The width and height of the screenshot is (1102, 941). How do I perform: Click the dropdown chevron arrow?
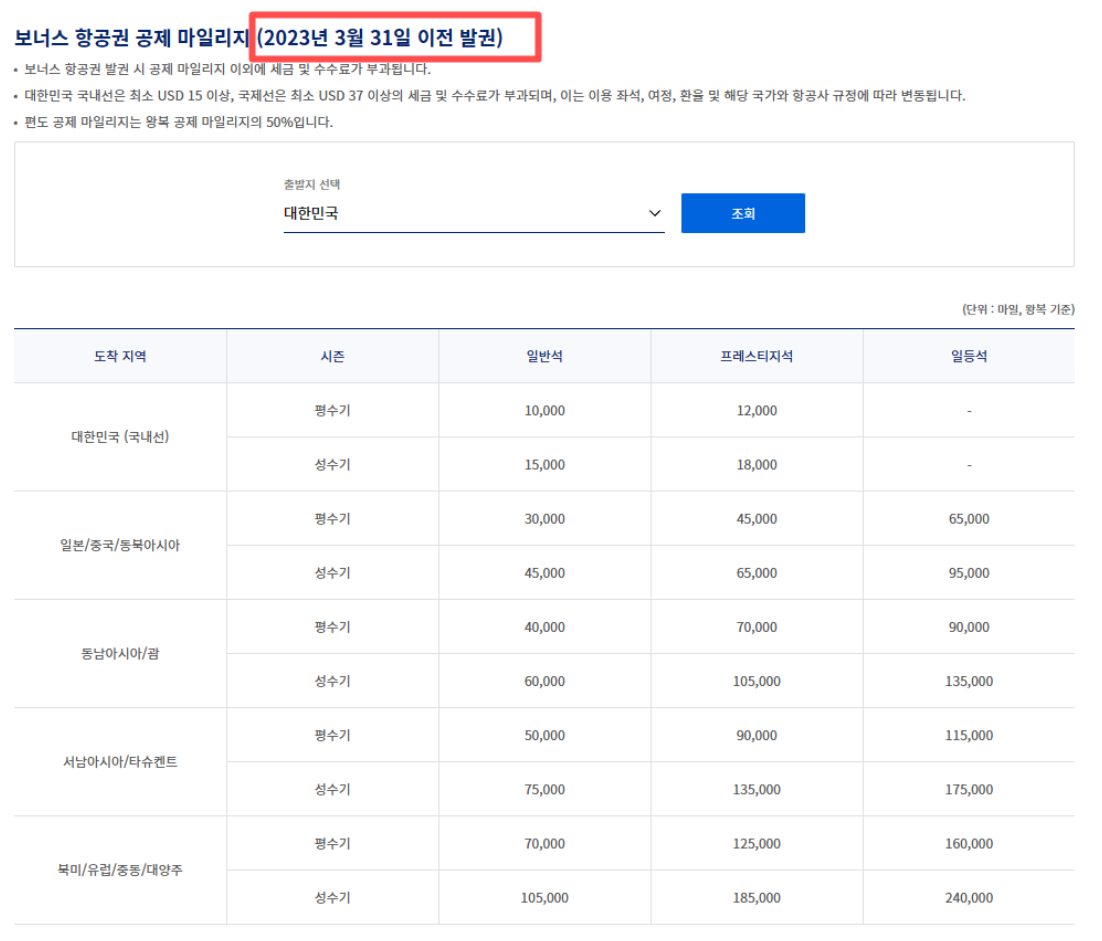point(655,212)
